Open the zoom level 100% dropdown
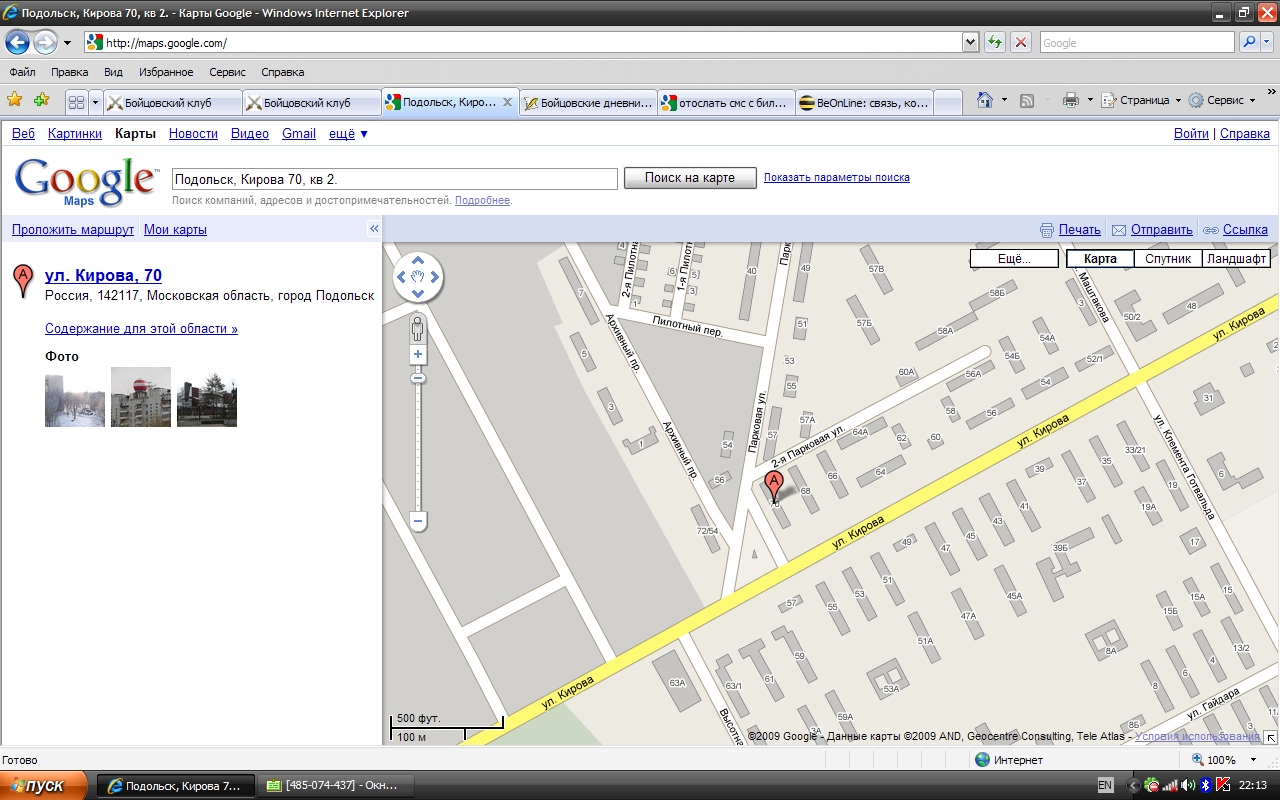1280x800 pixels. click(1254, 760)
